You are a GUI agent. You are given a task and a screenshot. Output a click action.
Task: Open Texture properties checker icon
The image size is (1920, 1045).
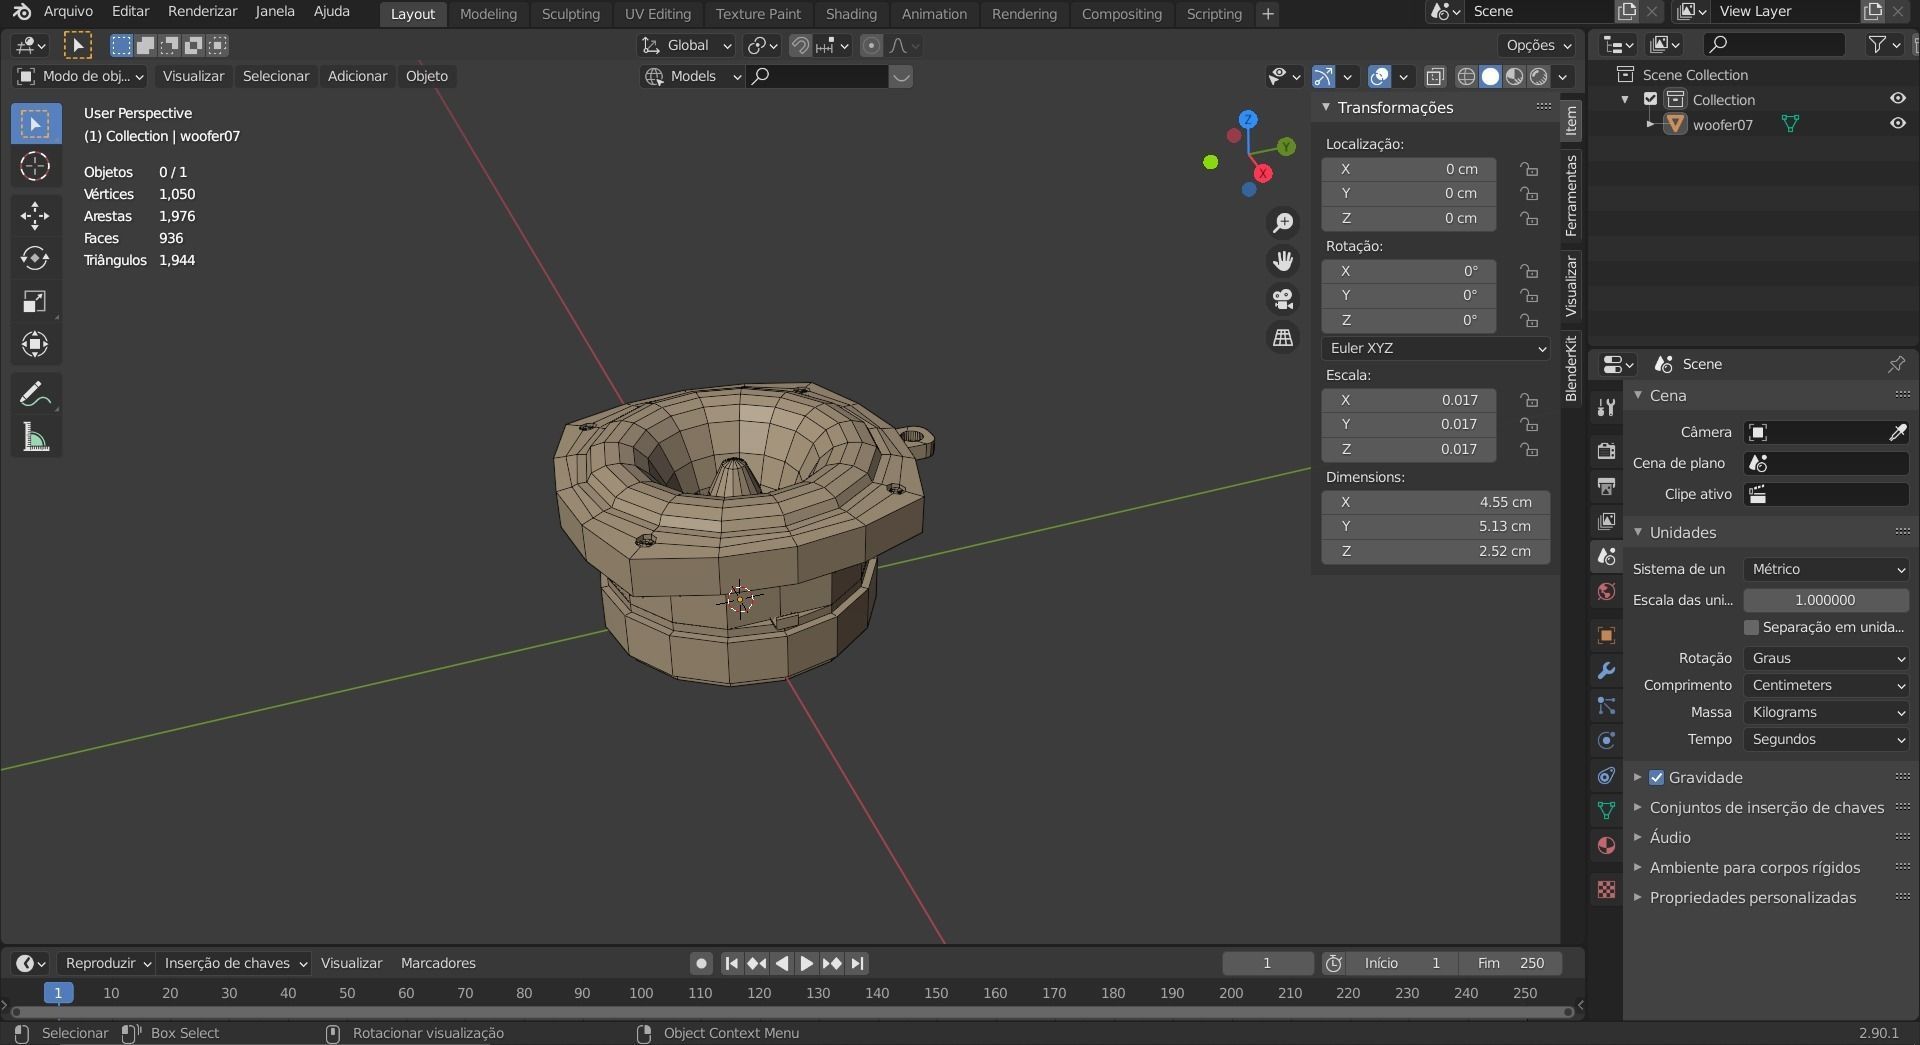[x=1606, y=889]
